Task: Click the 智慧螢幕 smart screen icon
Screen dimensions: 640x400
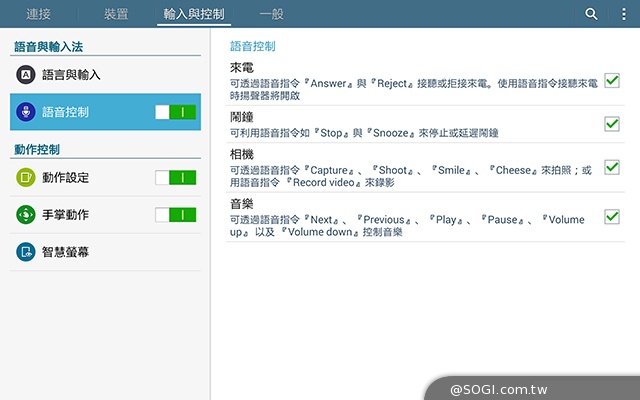Action: tap(26, 252)
